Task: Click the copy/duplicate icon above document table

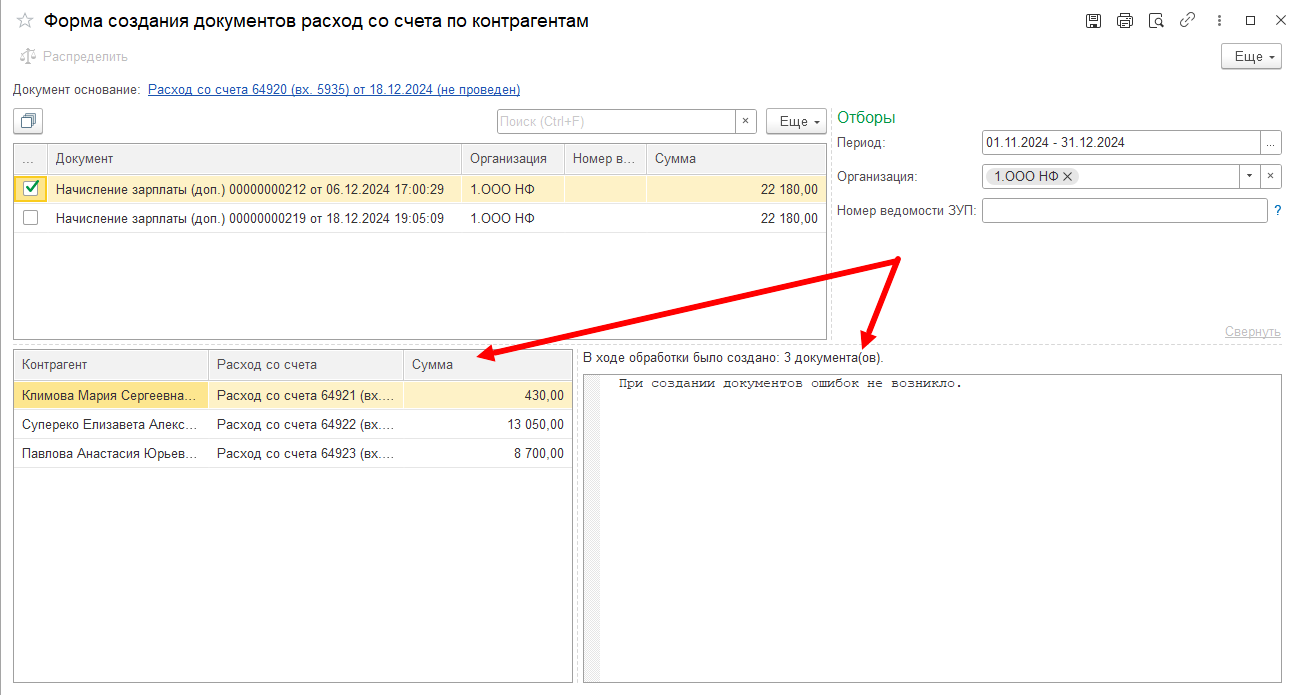Action: (28, 121)
